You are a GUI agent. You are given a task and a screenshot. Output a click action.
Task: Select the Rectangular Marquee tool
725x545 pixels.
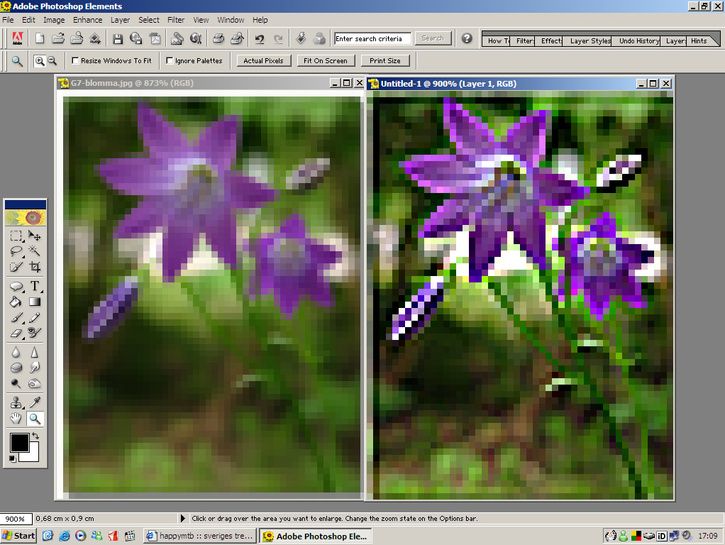point(16,236)
